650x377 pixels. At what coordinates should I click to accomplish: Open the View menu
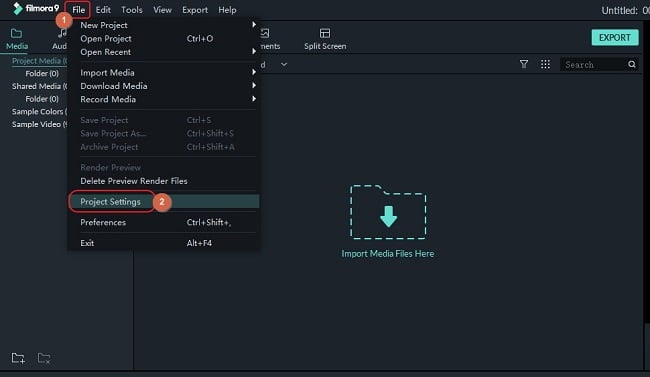point(162,10)
